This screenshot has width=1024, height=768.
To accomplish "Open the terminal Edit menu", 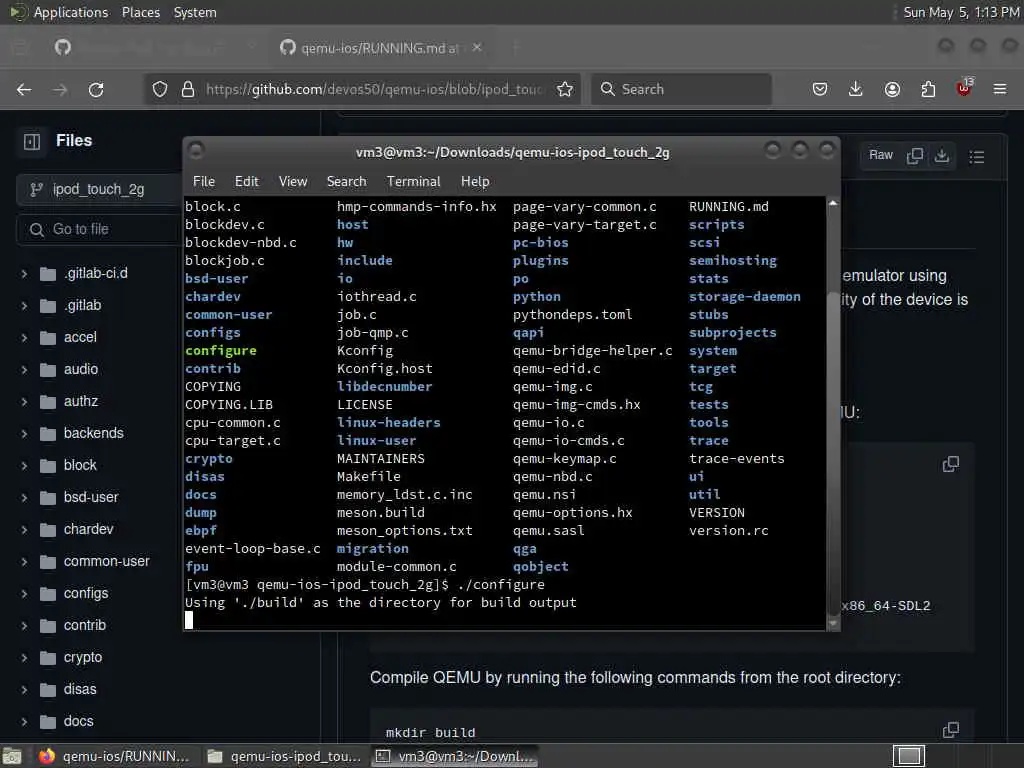I will 247,182.
